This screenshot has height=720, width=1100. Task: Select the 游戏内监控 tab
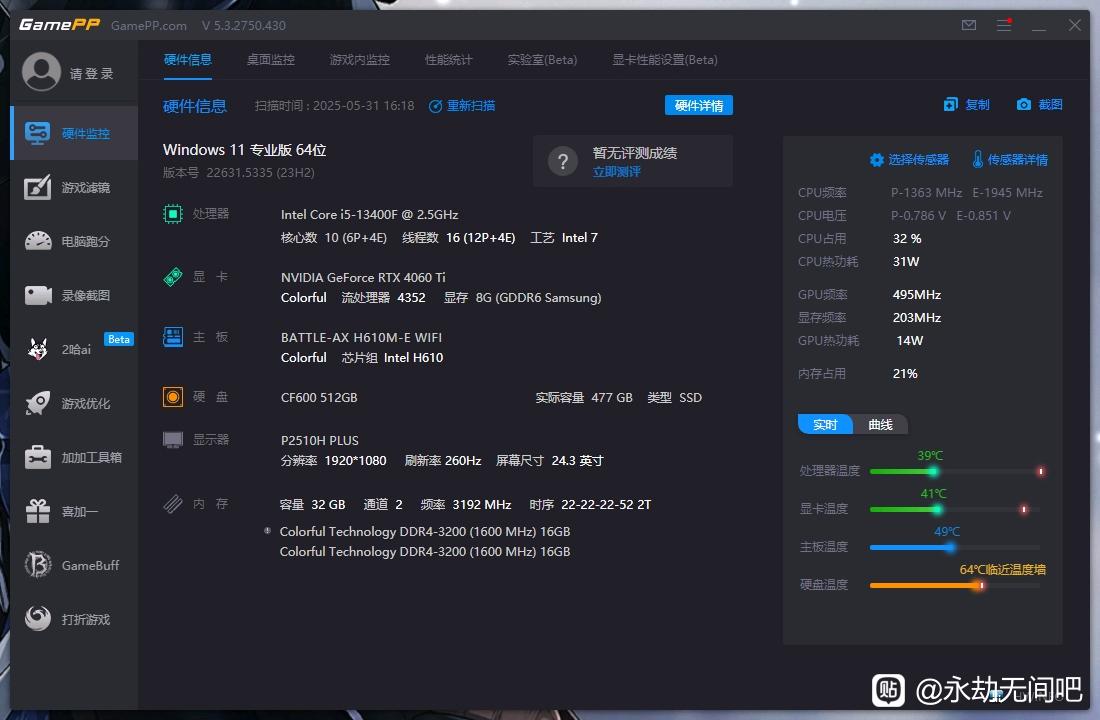coord(360,60)
